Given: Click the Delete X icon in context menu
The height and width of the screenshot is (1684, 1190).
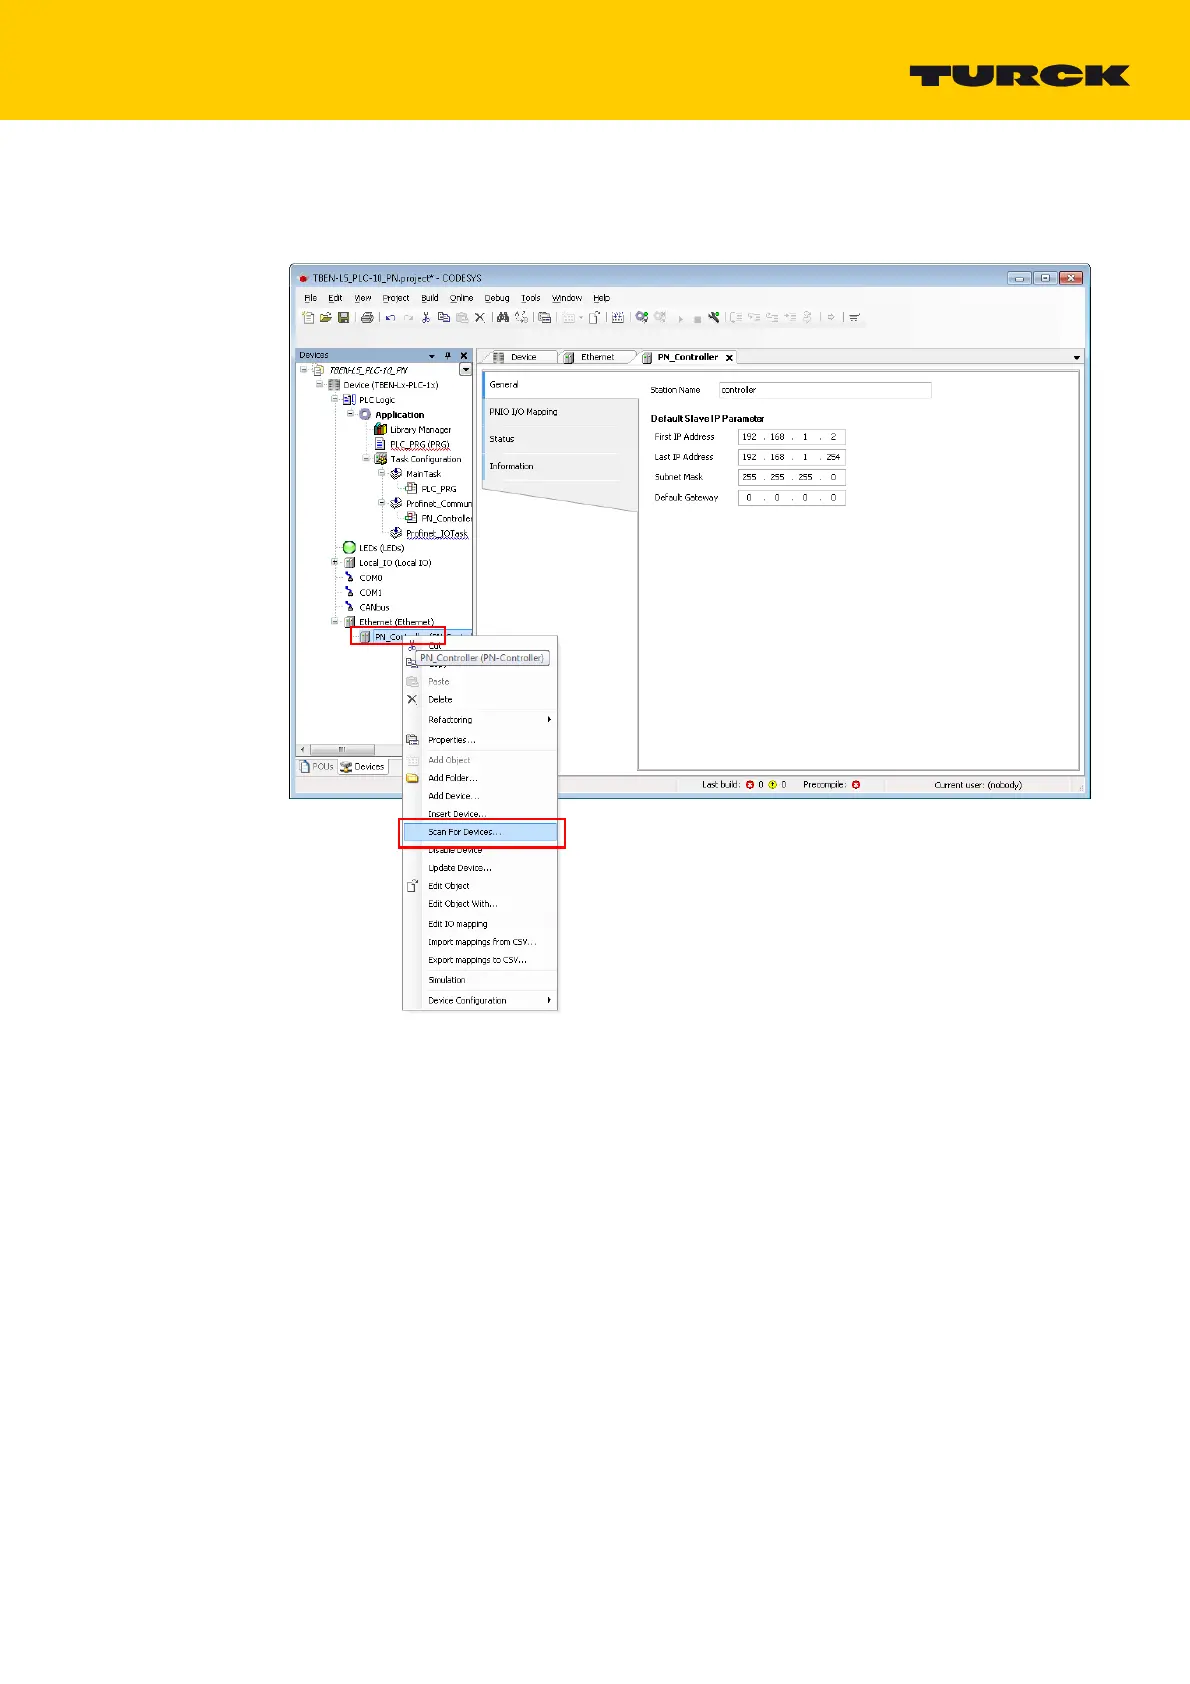Looking at the screenshot, I should click(412, 700).
